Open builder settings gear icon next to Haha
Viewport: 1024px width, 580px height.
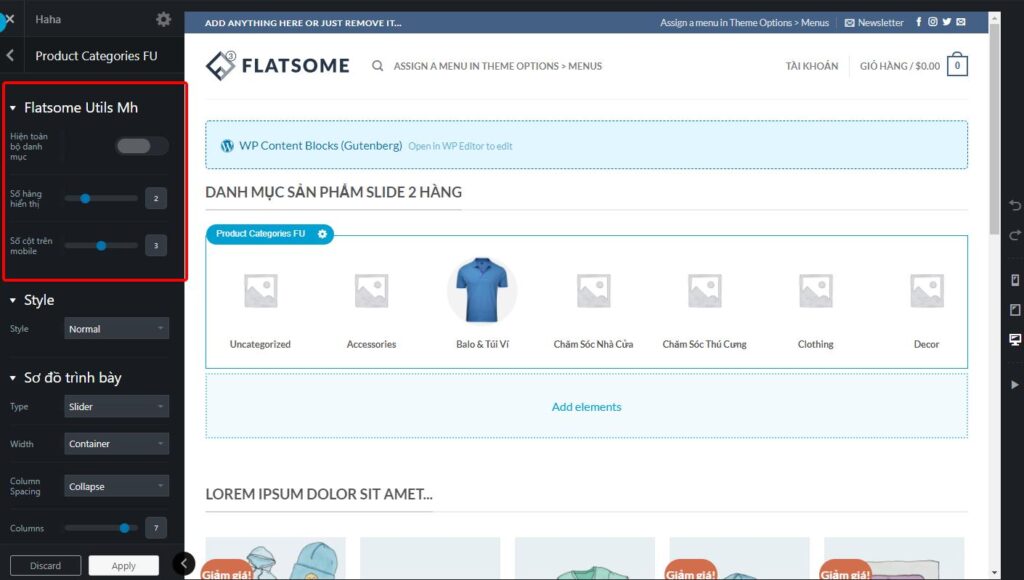(x=163, y=19)
